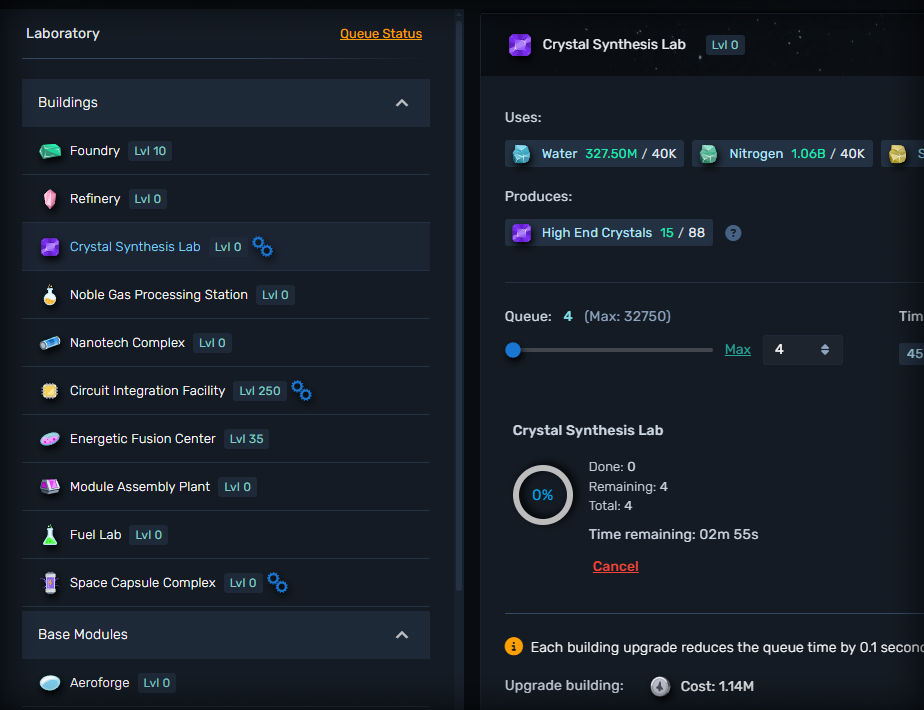Set queue to maximum with Max link

click(x=737, y=349)
